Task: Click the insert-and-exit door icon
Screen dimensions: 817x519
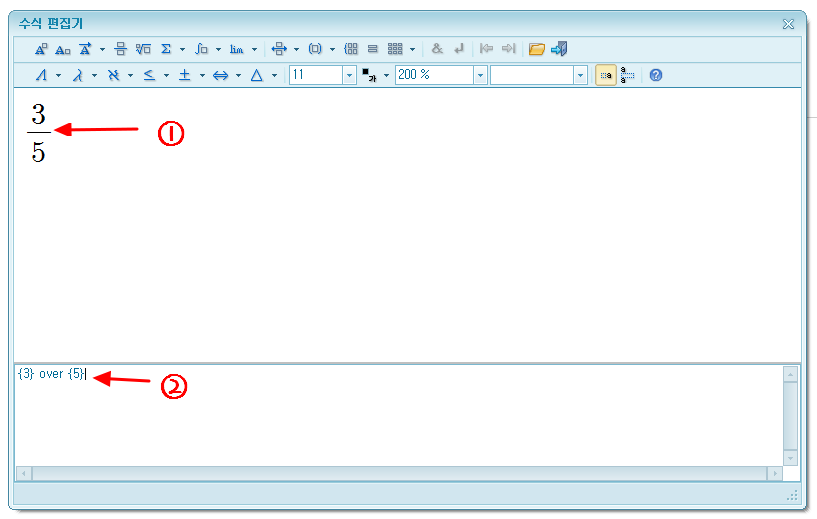Action: (x=559, y=49)
